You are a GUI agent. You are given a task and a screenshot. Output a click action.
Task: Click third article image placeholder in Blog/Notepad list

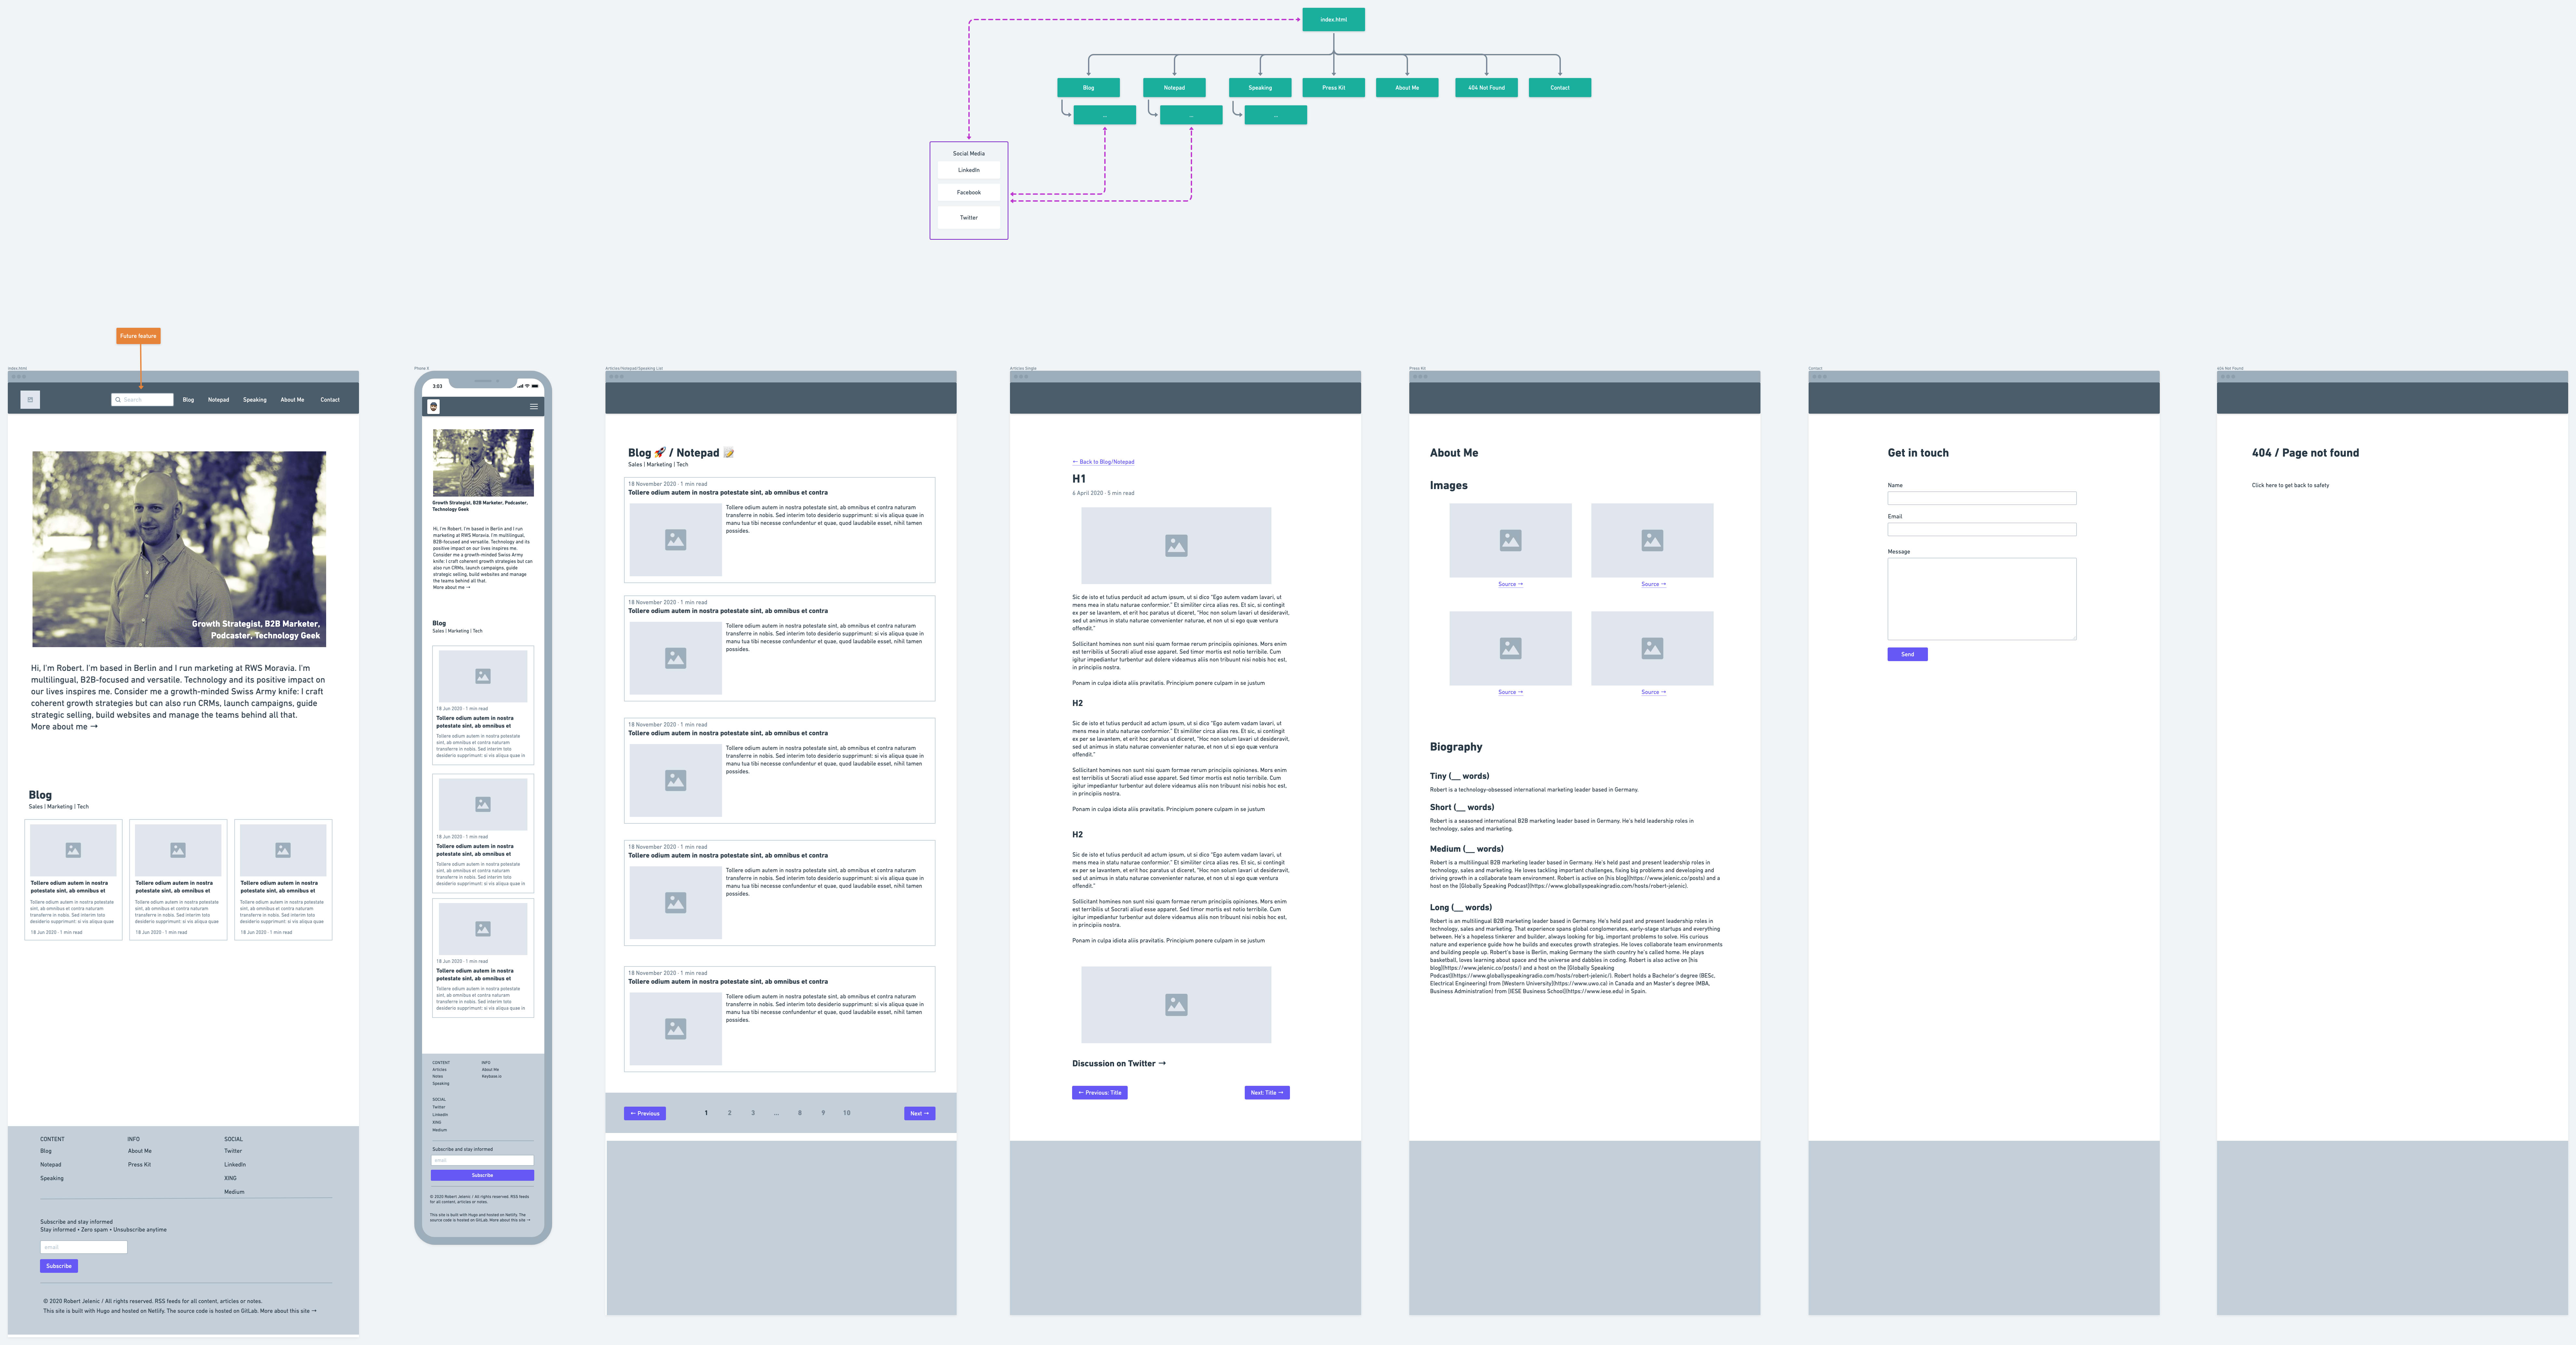click(x=676, y=780)
